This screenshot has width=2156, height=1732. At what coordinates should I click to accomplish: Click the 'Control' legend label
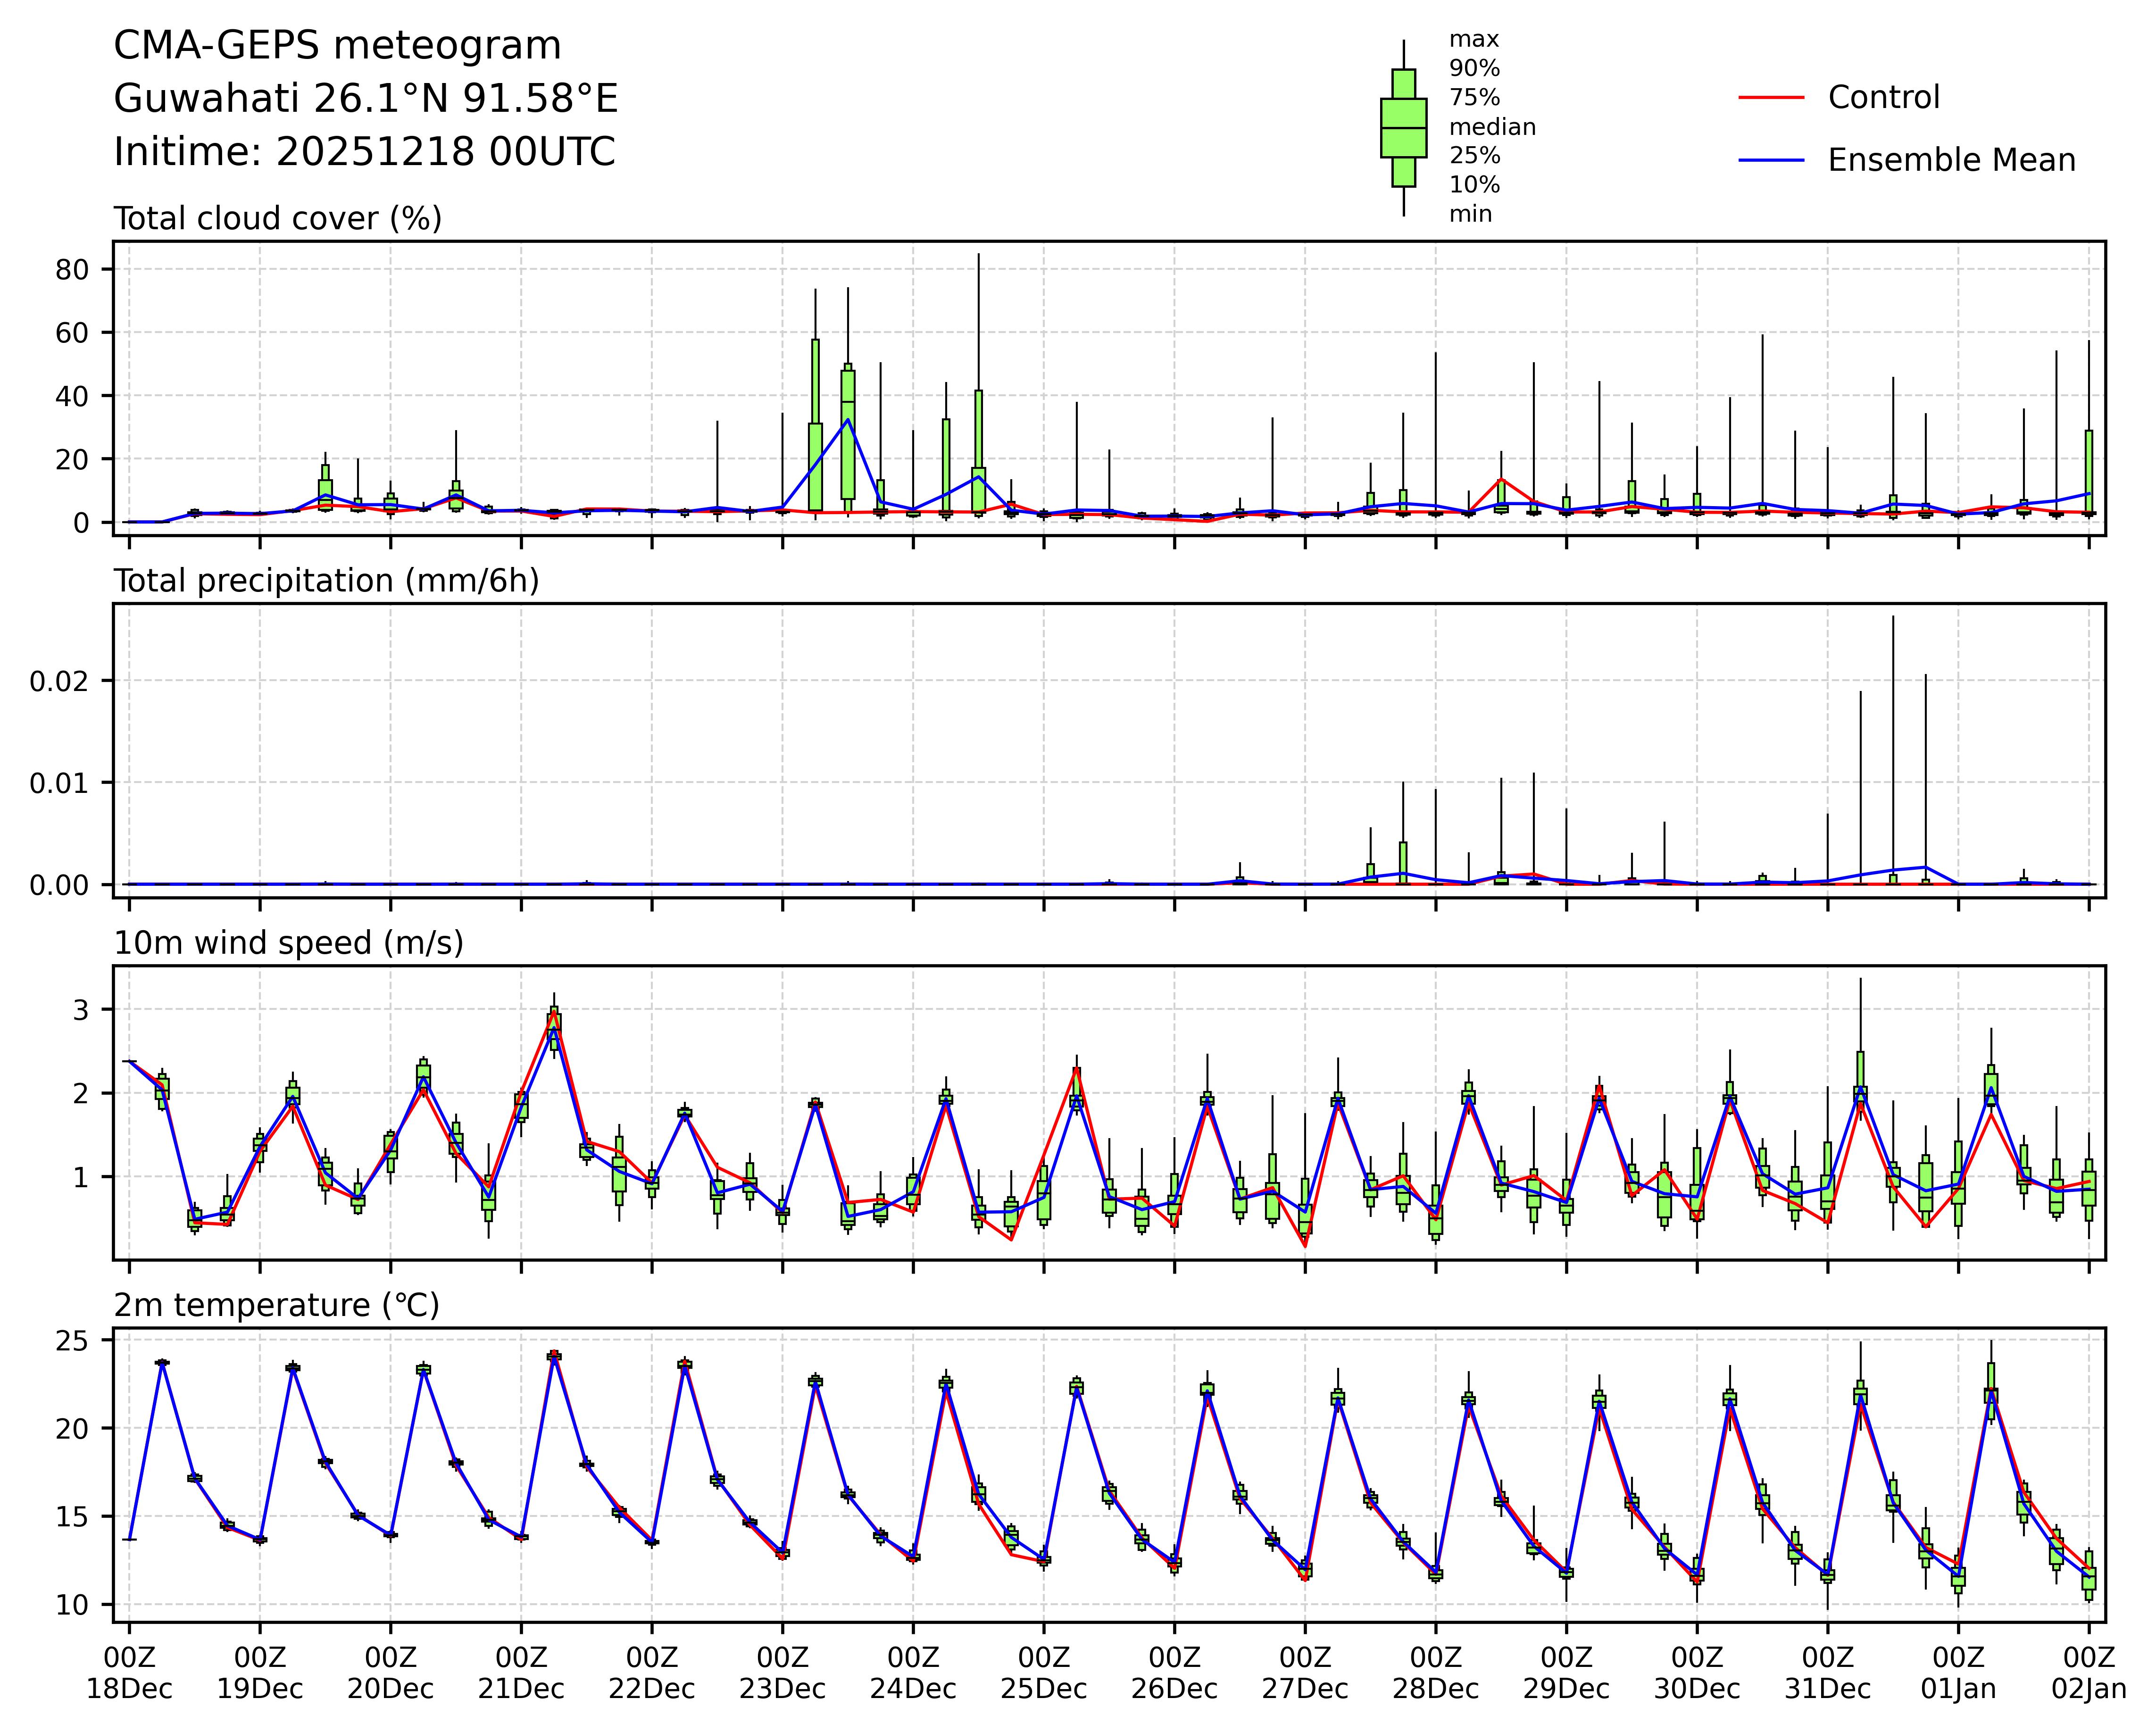[x=1883, y=98]
